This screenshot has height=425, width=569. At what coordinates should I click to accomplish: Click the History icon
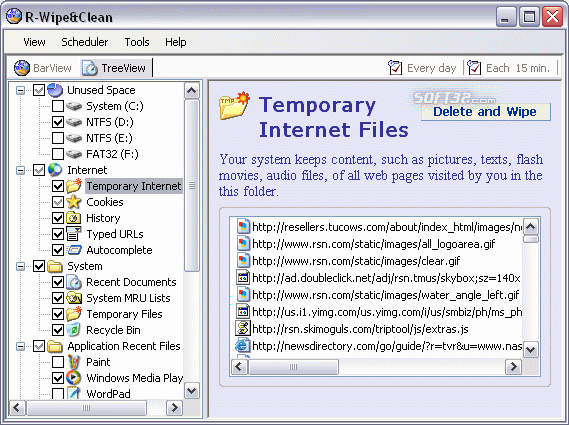74,218
